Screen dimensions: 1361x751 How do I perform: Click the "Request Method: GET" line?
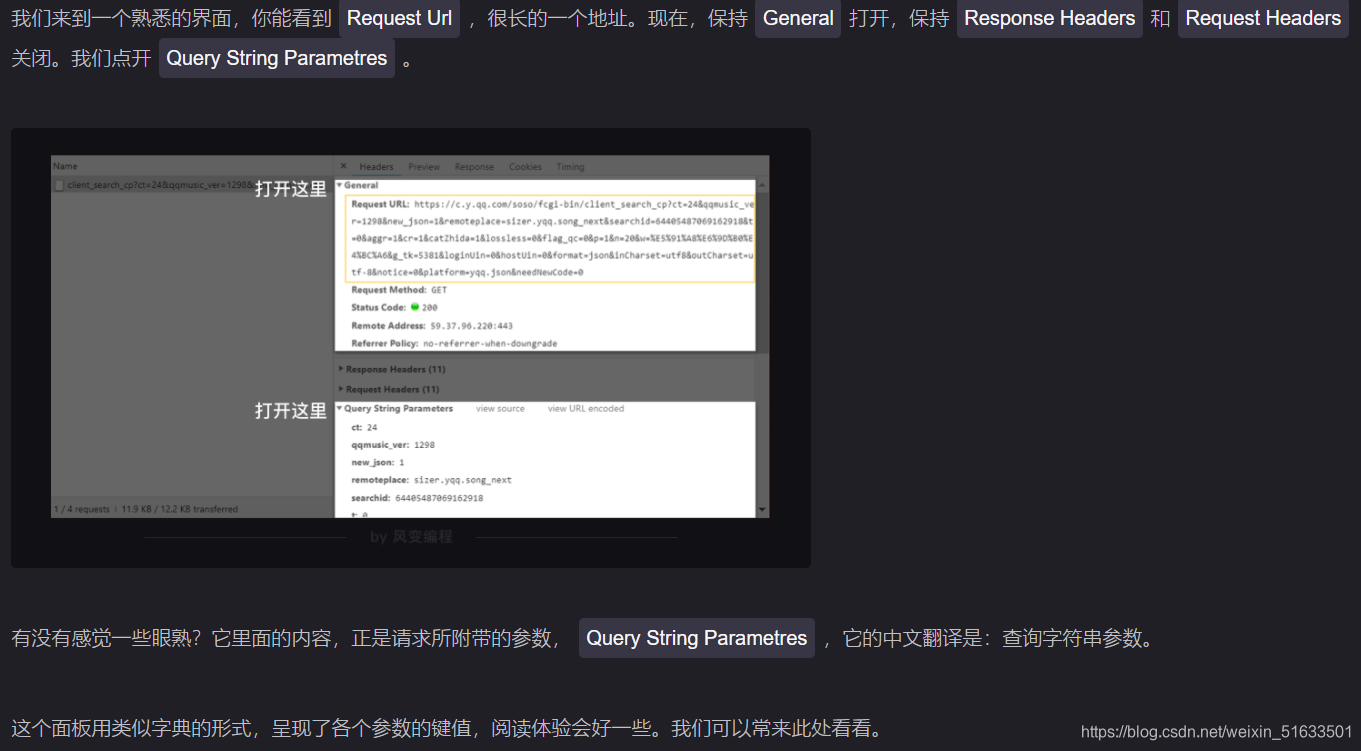click(399, 290)
